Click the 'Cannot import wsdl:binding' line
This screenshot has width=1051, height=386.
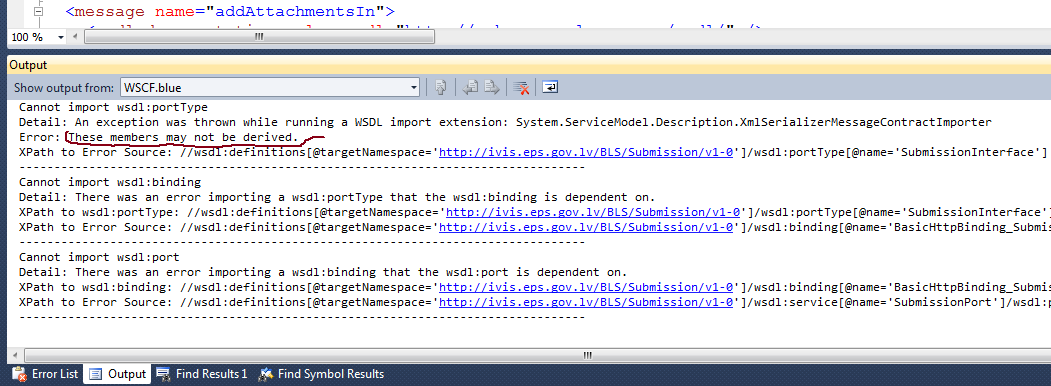110,182
